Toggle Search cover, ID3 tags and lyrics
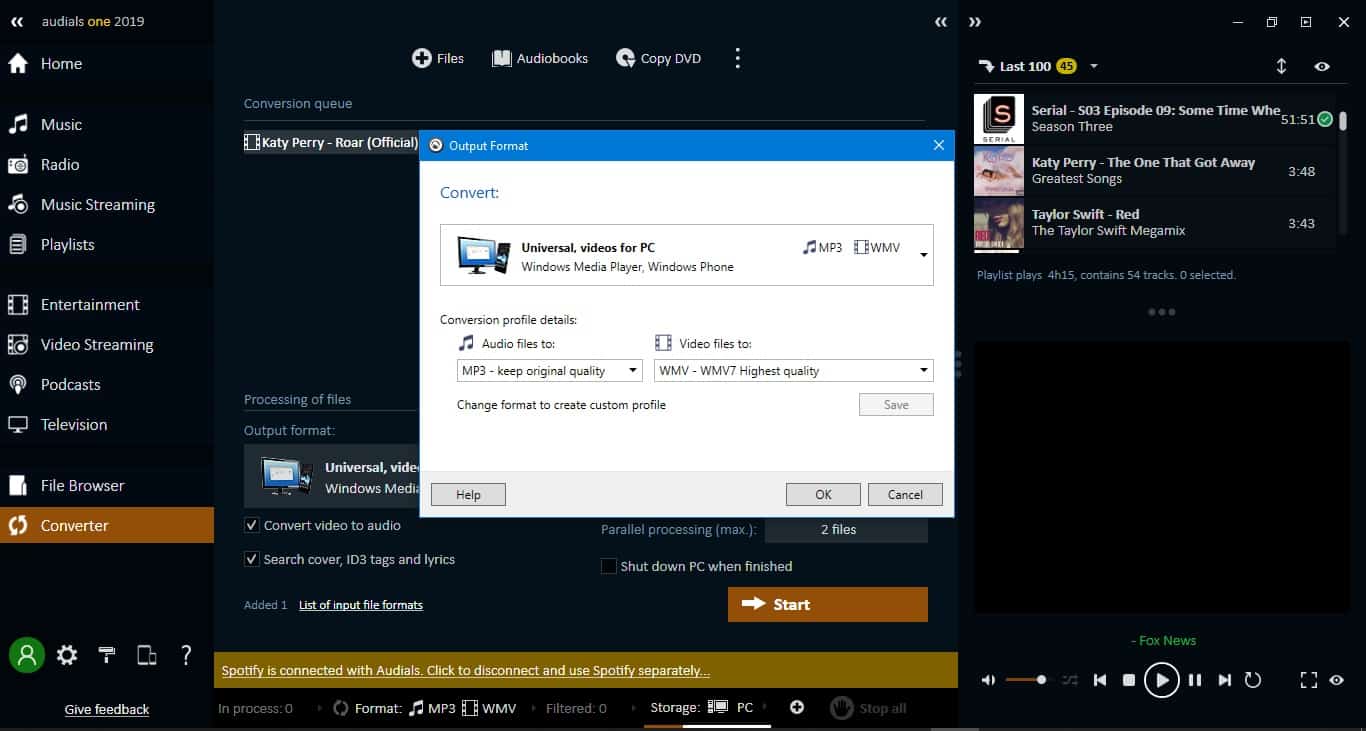 [252, 559]
